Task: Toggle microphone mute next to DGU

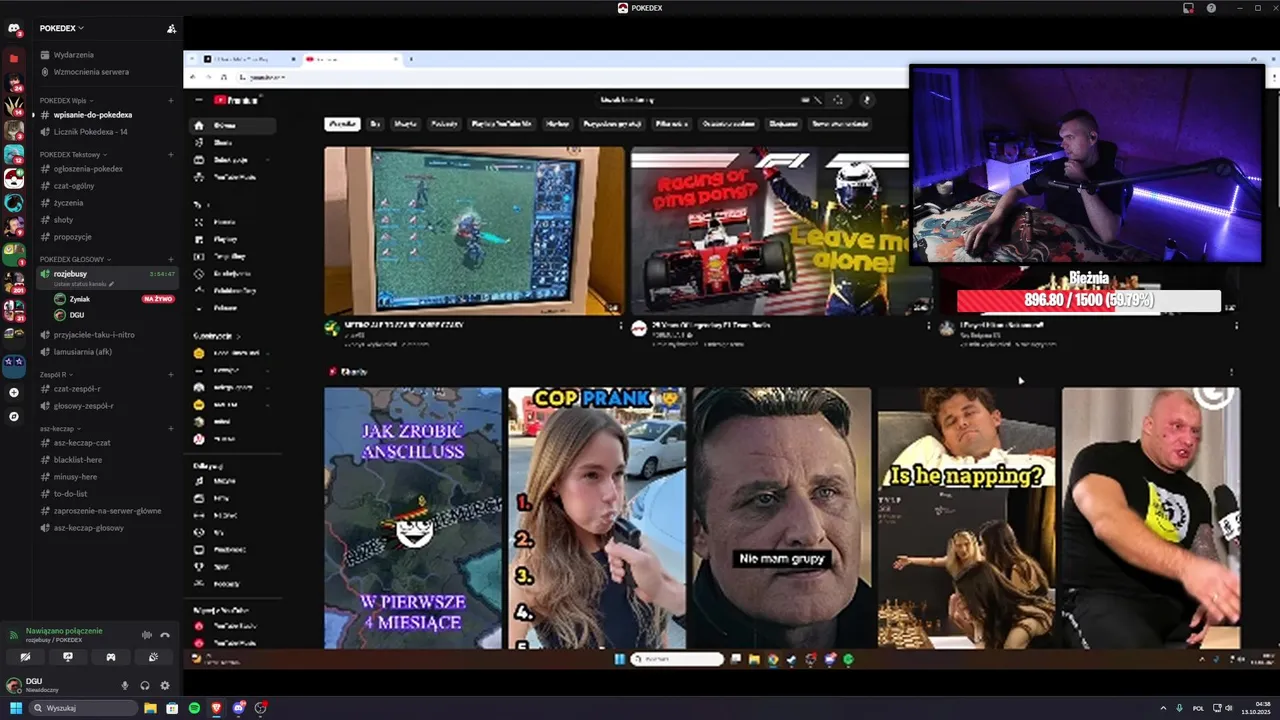Action: tap(125, 685)
